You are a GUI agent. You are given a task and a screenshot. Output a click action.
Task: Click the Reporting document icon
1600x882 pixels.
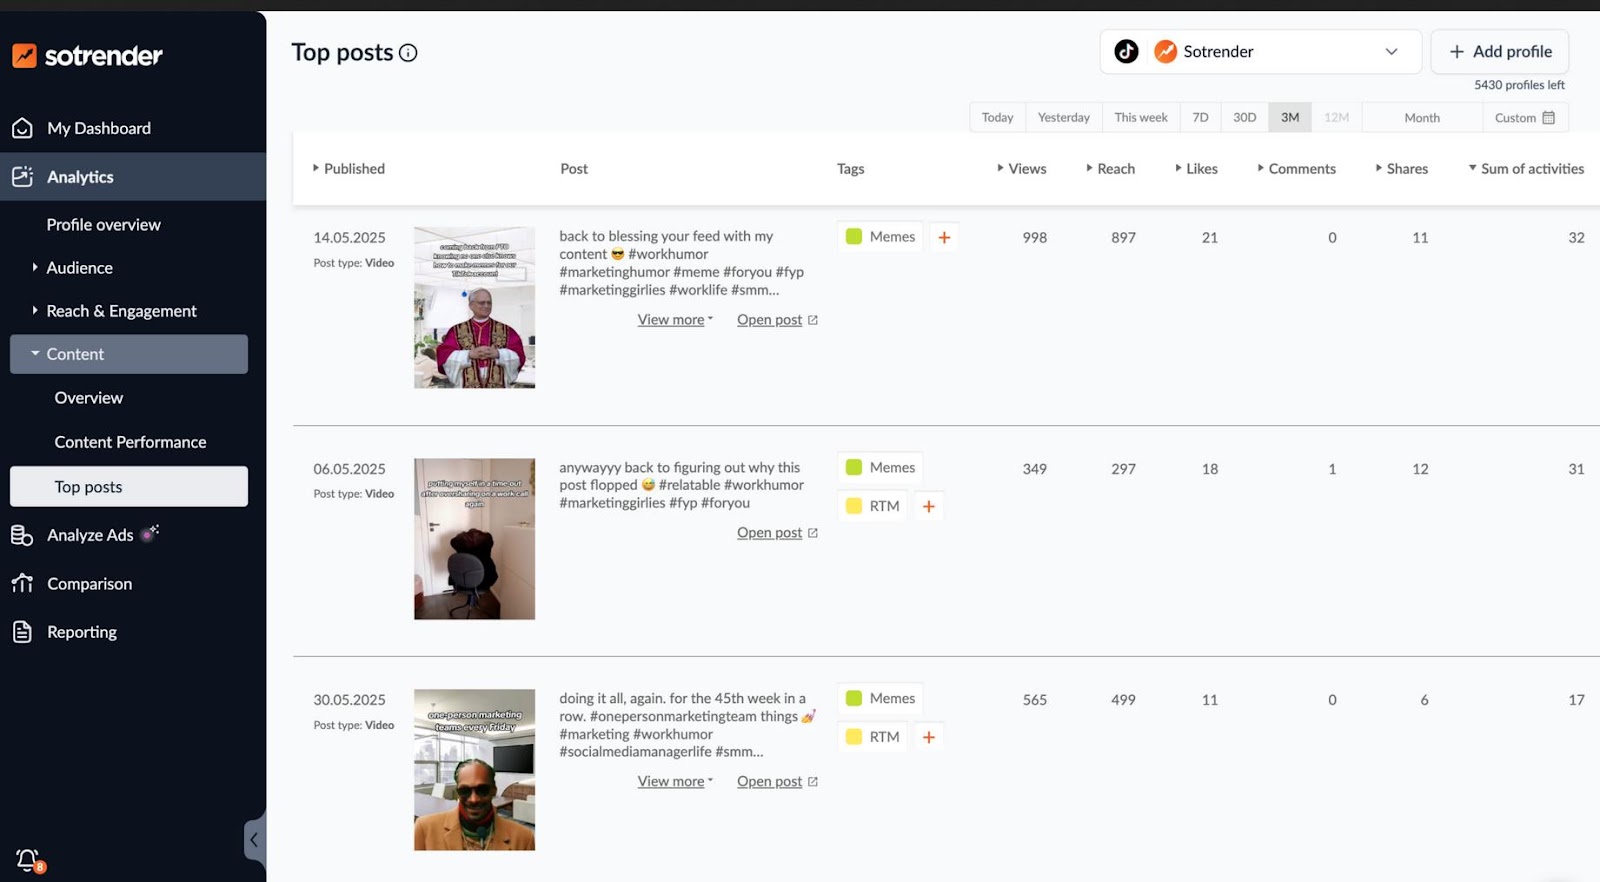22,632
